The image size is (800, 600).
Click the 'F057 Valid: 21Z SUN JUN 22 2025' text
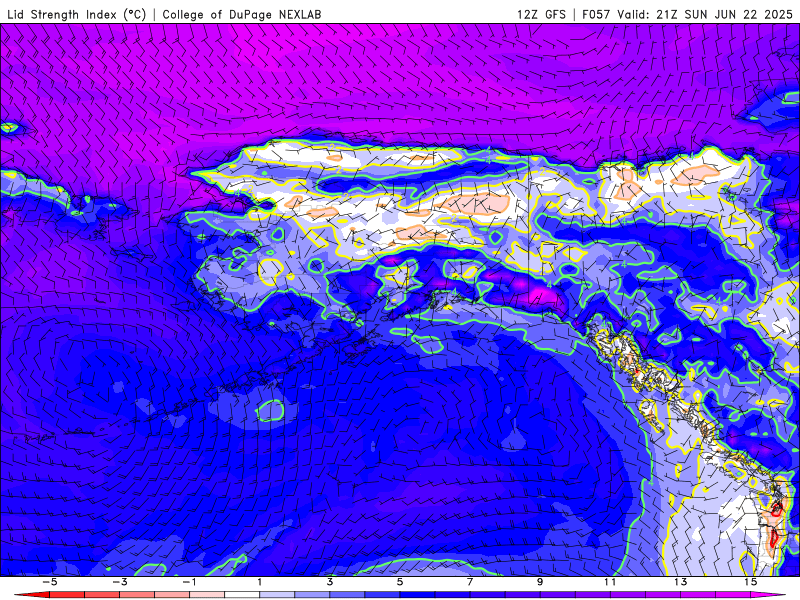[x=687, y=14]
